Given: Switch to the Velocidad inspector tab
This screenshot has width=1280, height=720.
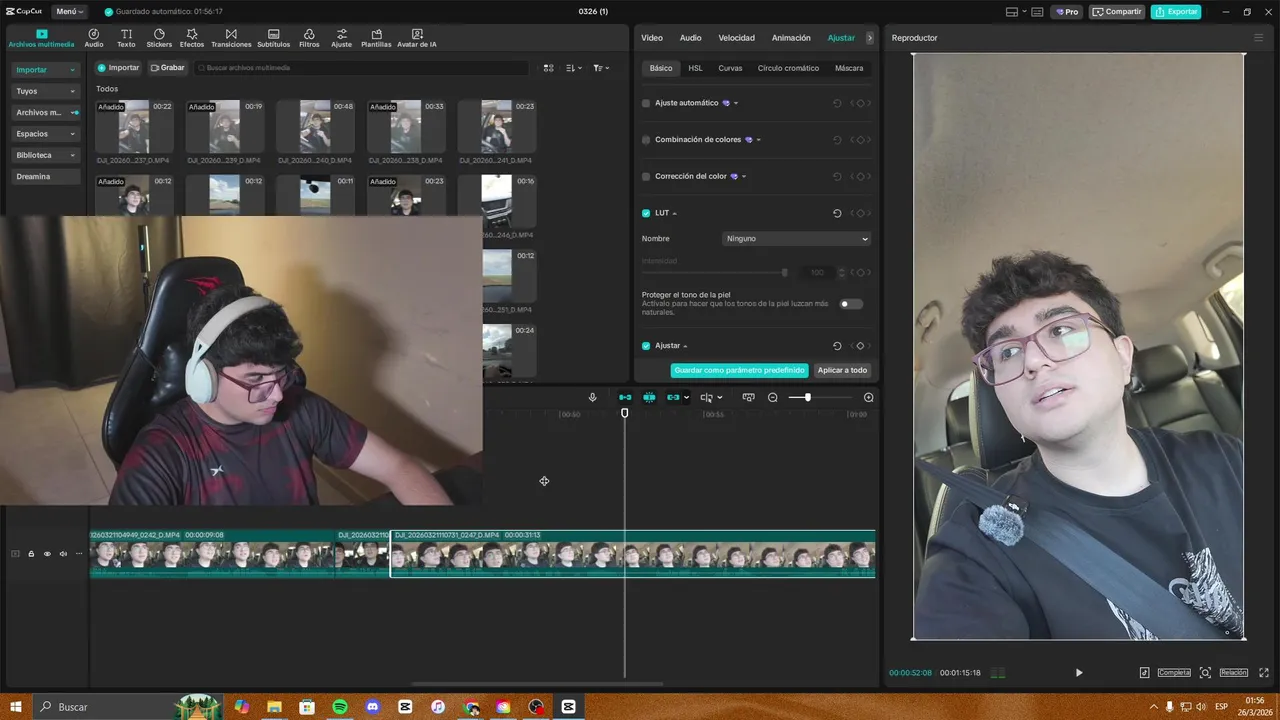Looking at the screenshot, I should point(737,38).
